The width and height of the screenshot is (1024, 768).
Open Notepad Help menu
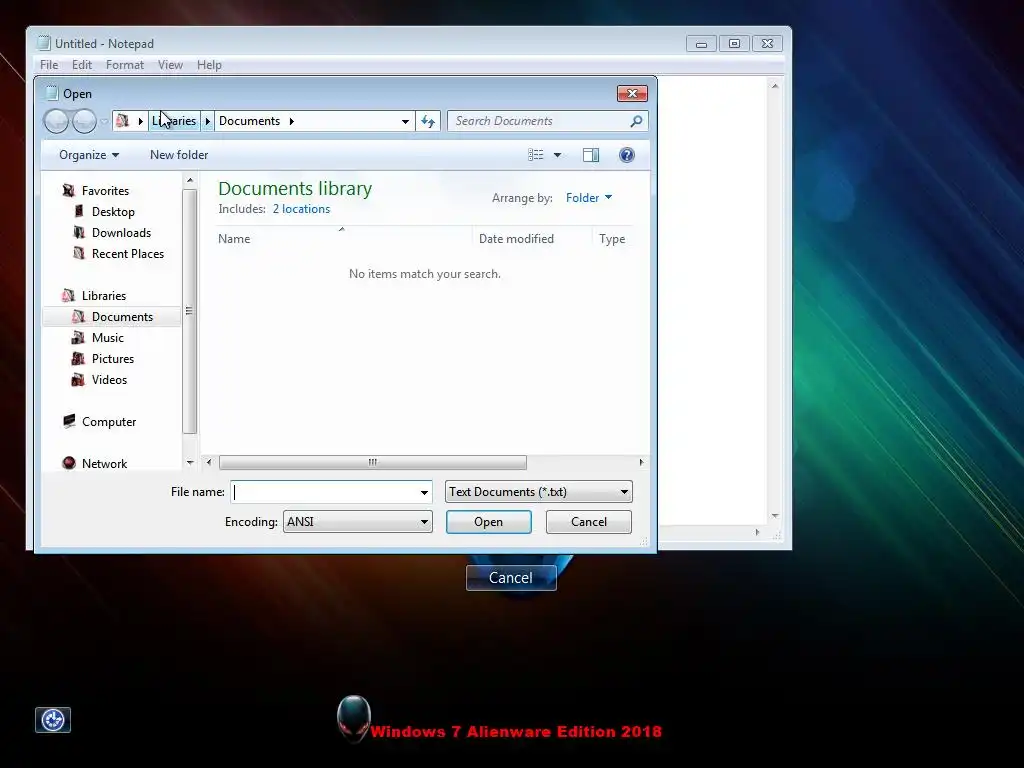click(x=209, y=65)
